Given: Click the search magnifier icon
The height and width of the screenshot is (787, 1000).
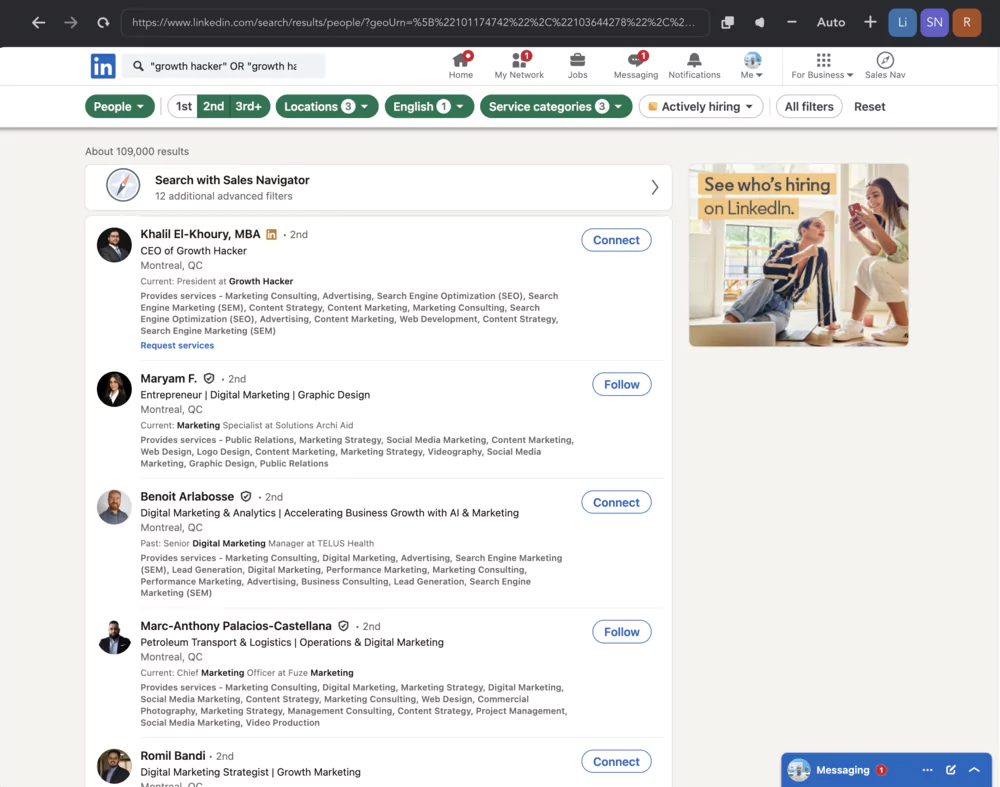Looking at the screenshot, I should coord(138,66).
